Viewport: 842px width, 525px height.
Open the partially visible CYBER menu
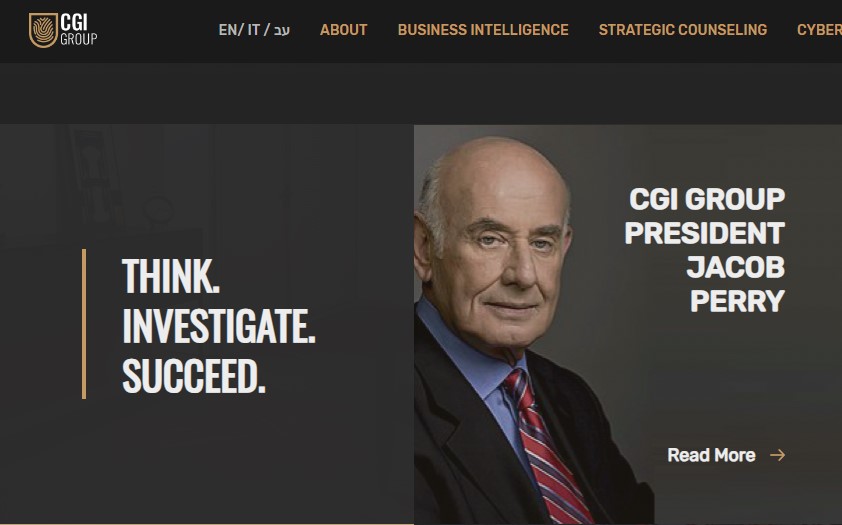coord(819,30)
